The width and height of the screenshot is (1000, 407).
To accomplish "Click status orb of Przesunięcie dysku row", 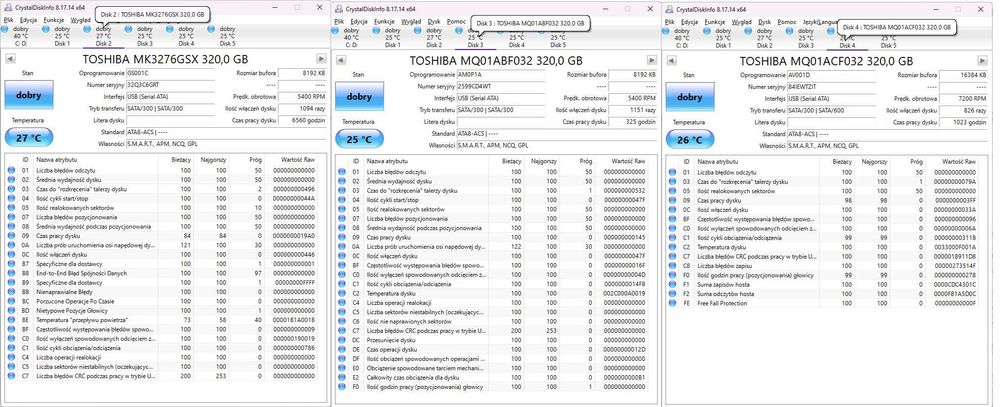I will [341, 340].
